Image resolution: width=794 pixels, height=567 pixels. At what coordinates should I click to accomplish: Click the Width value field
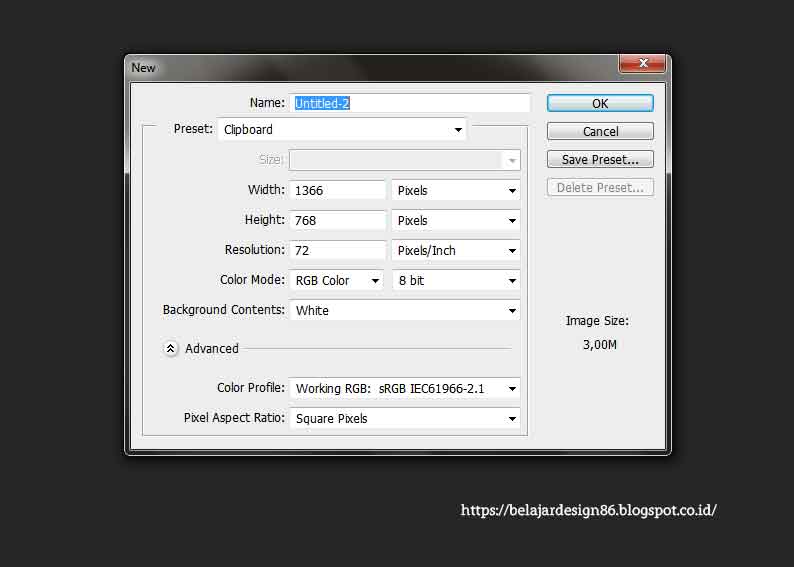(337, 190)
